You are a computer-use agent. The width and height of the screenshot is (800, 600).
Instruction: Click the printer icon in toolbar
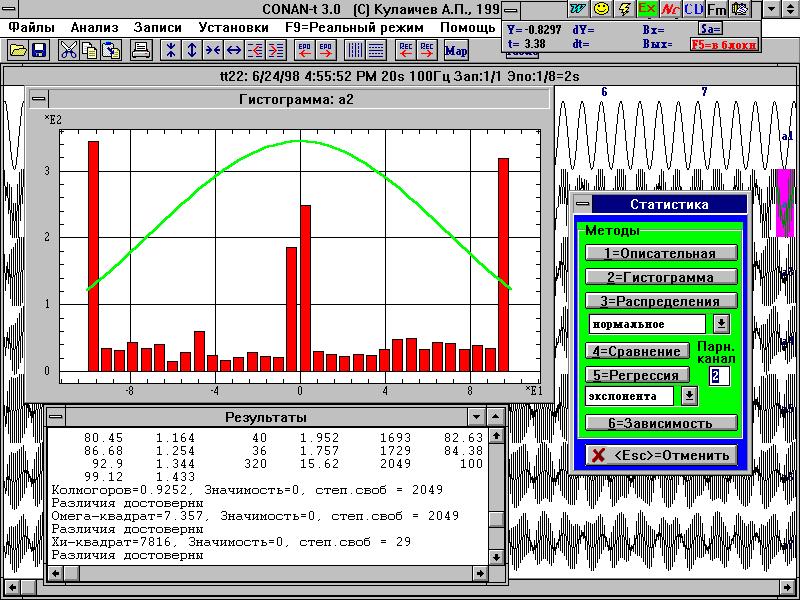click(141, 49)
